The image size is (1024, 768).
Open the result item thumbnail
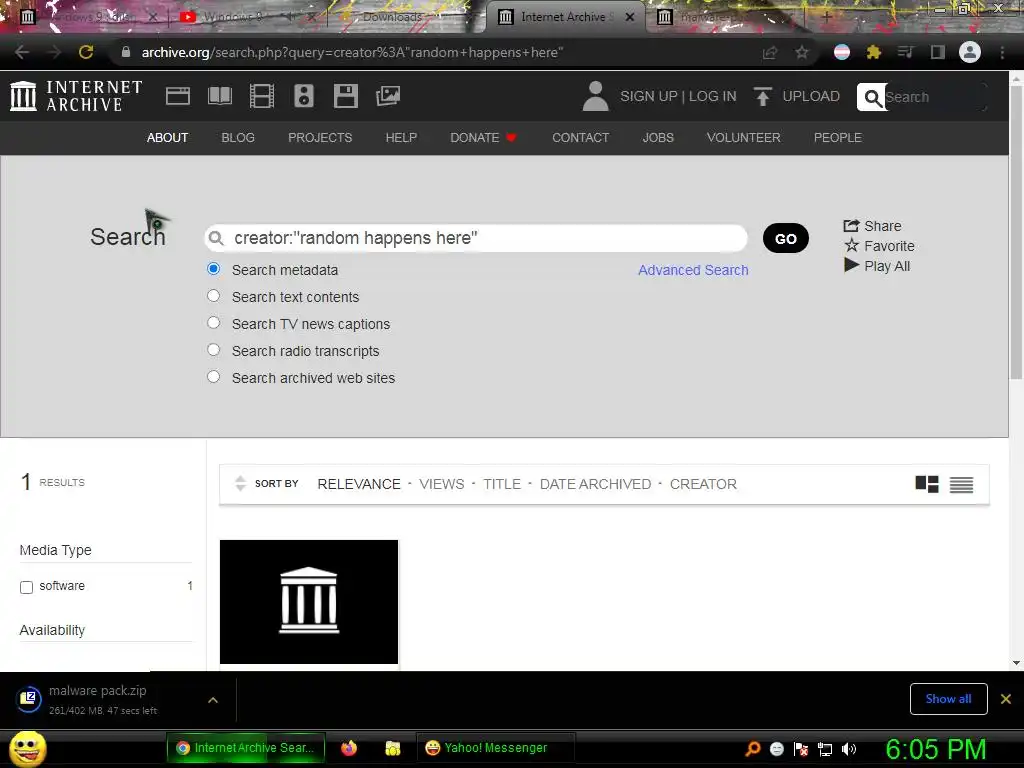pyautogui.click(x=309, y=601)
